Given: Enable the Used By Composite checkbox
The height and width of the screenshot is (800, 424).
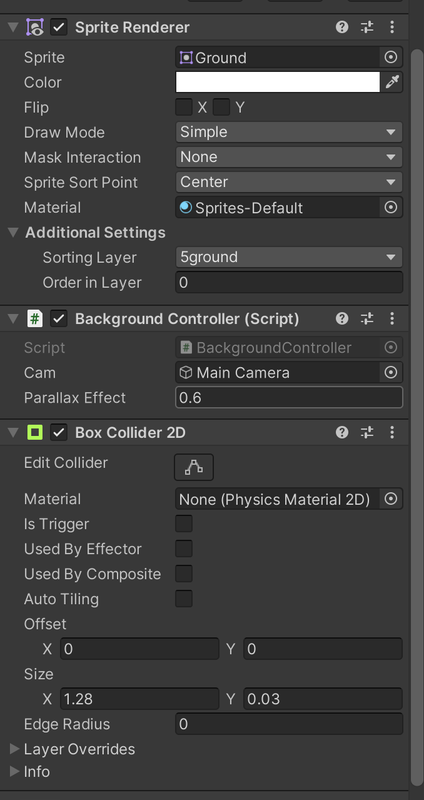Looking at the screenshot, I should tap(184, 574).
